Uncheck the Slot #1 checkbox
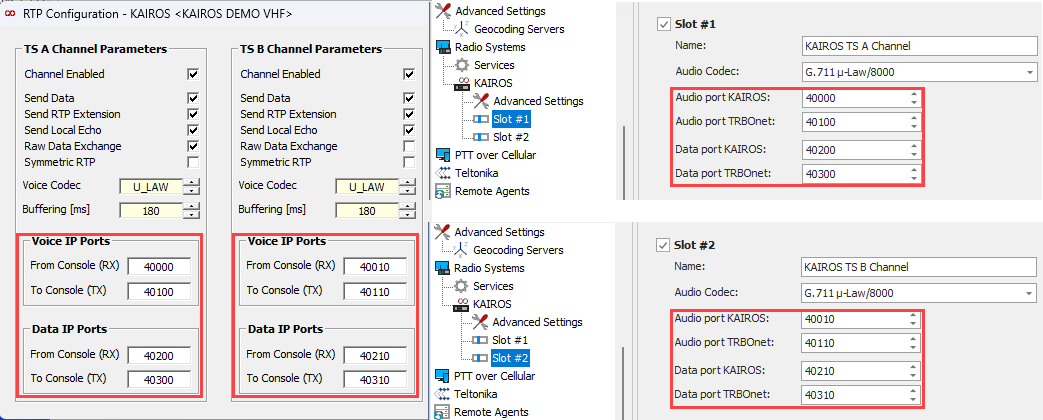The image size is (1043, 420). point(664,24)
